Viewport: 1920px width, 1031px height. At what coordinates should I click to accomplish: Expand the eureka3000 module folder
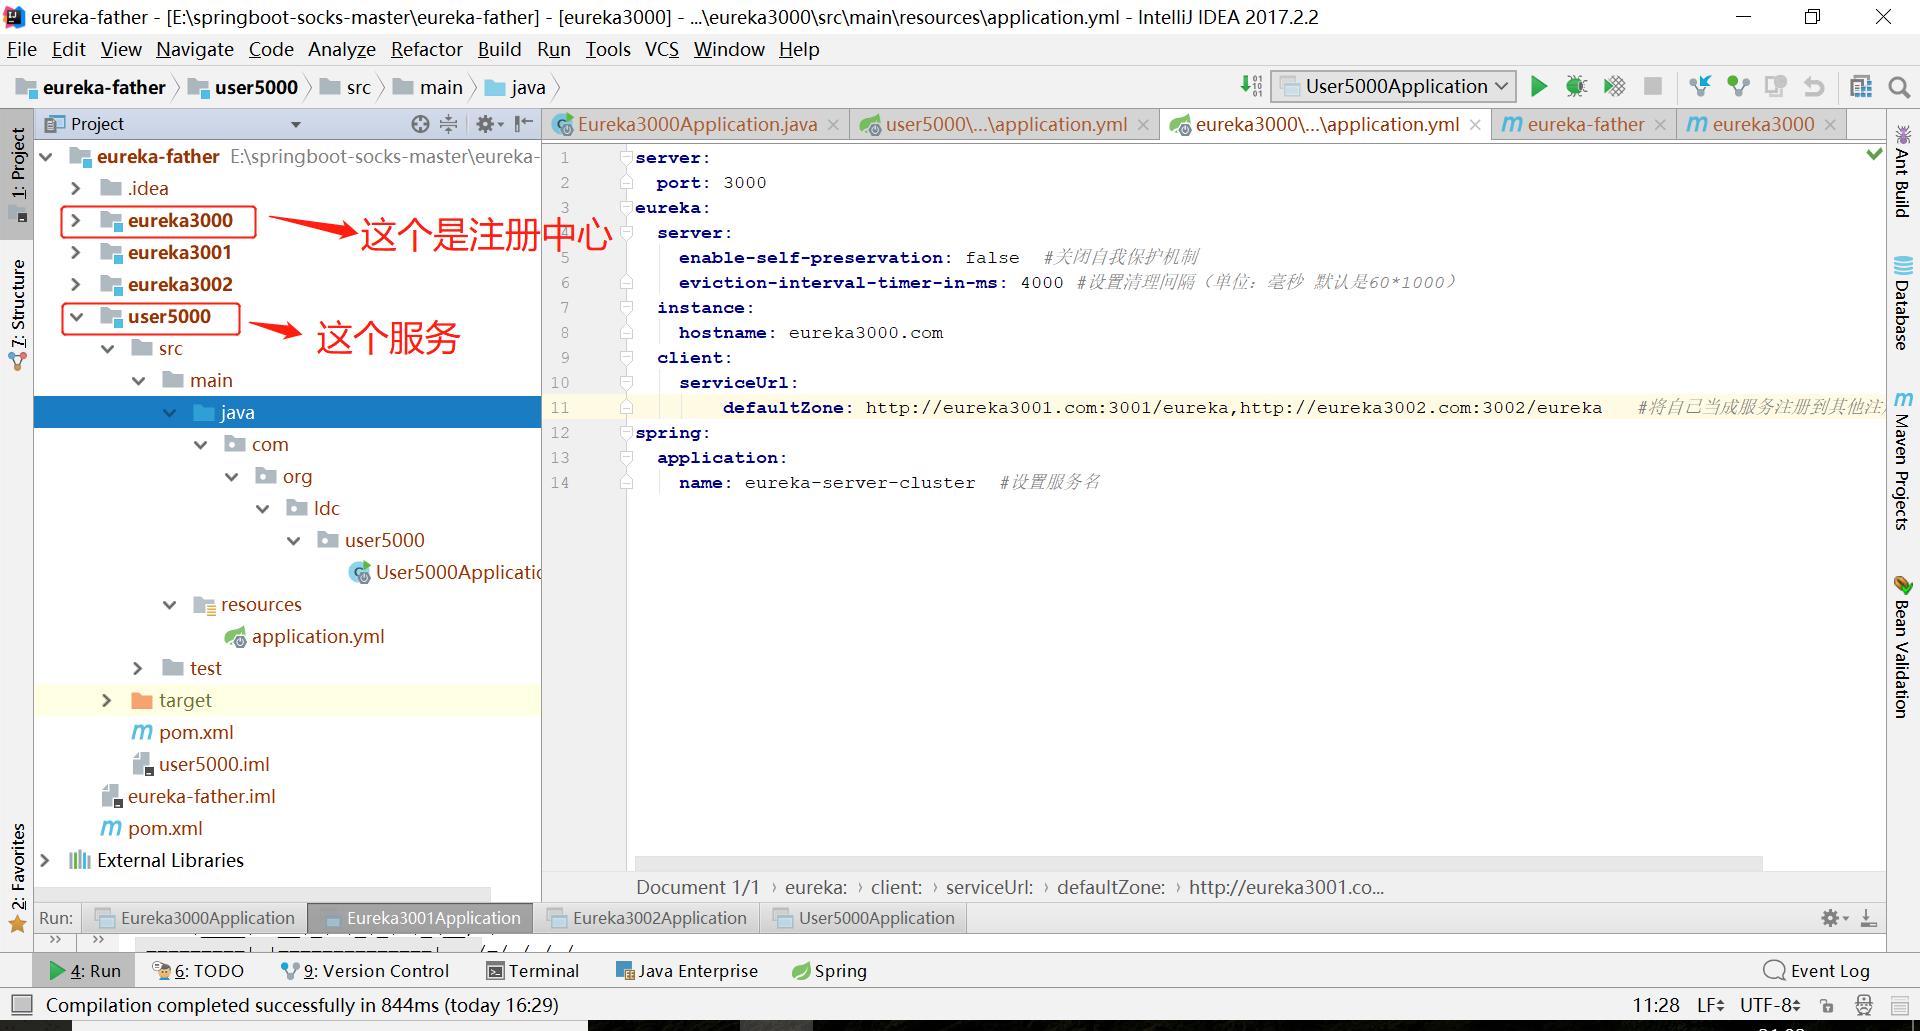click(76, 220)
